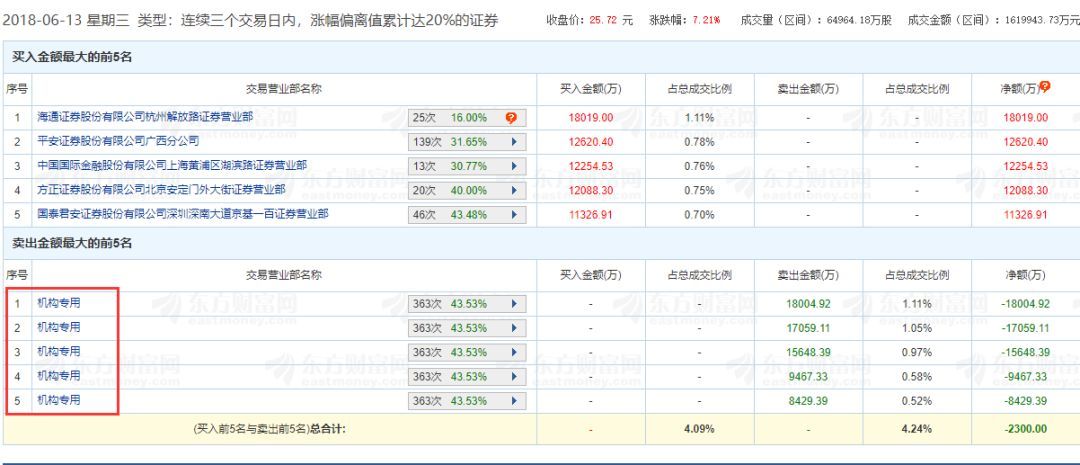The height and width of the screenshot is (465, 1080).
Task: Open 方正证券北京安定门外大街 branch link
Action: 160,189
